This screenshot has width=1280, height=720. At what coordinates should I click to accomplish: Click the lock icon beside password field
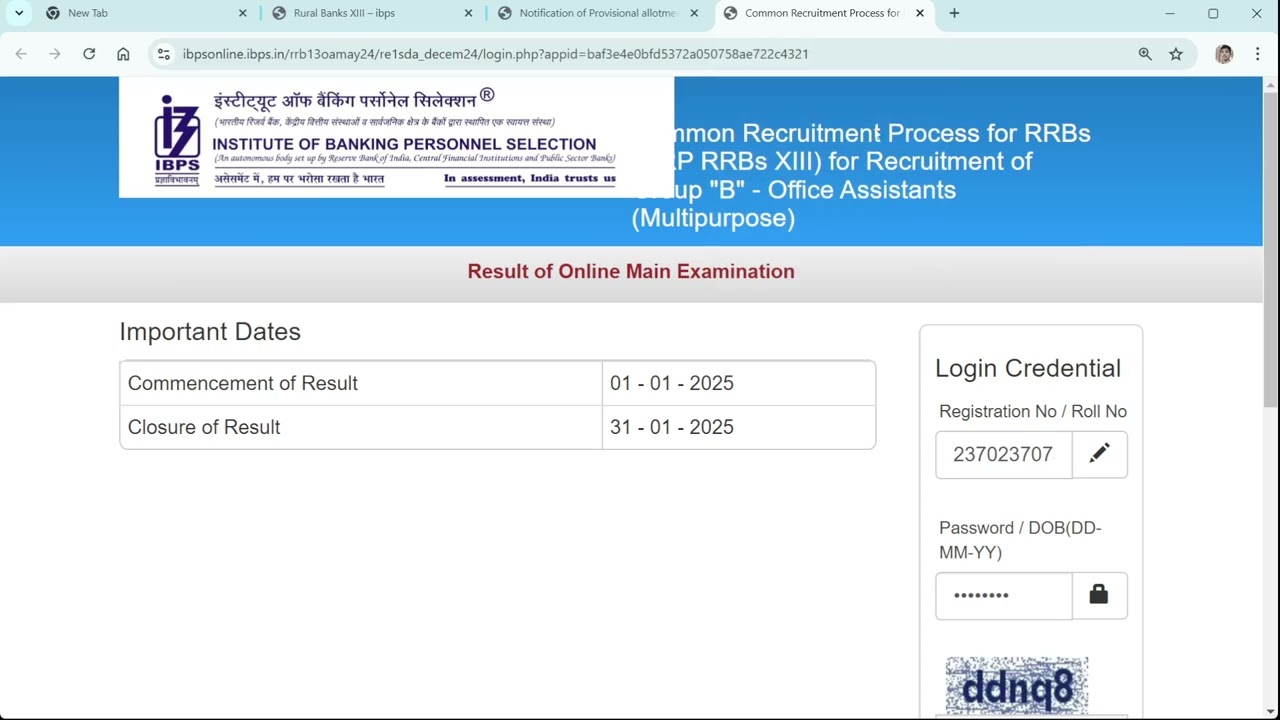tap(1099, 595)
